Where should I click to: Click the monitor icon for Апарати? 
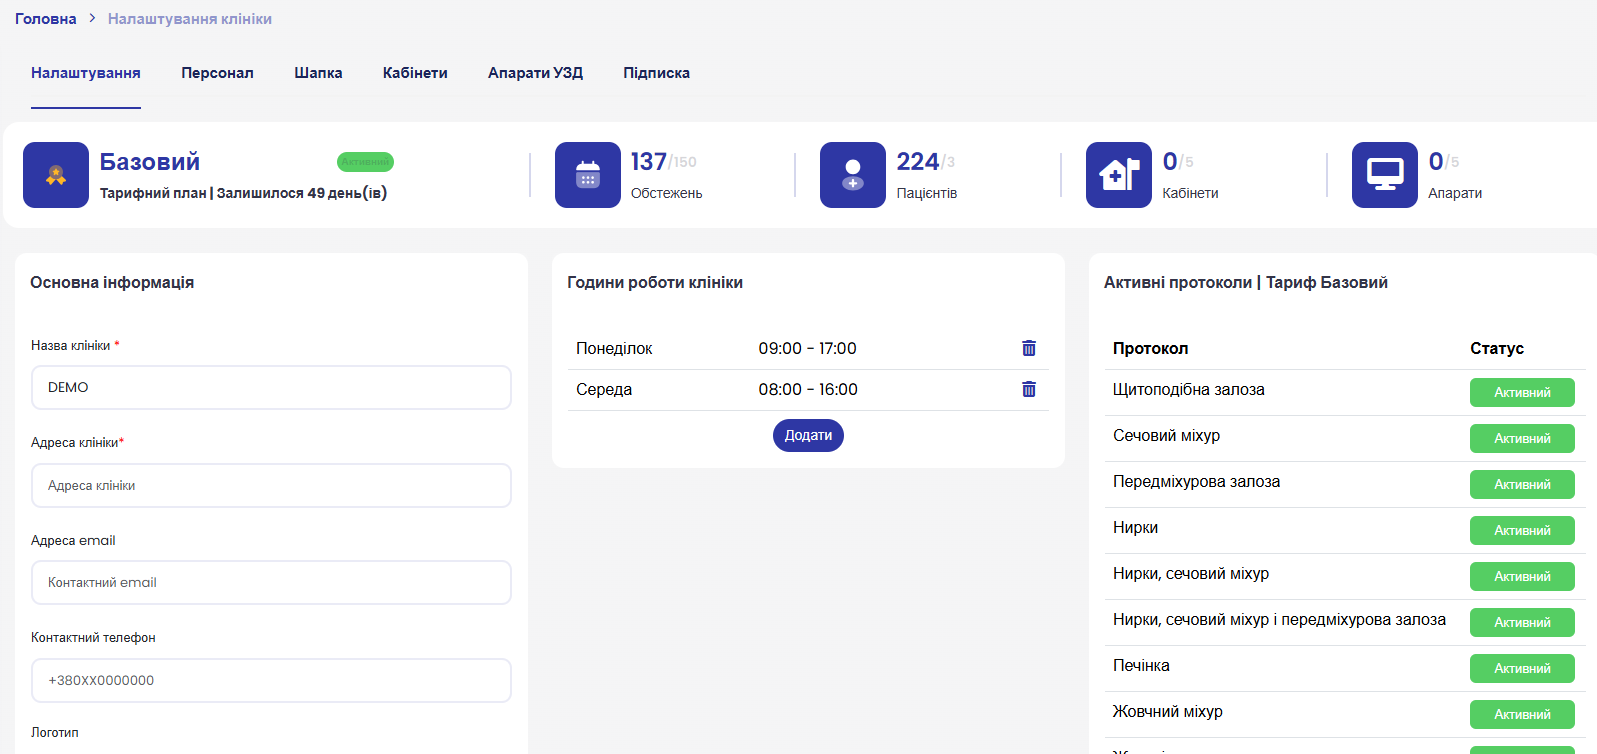1385,175
